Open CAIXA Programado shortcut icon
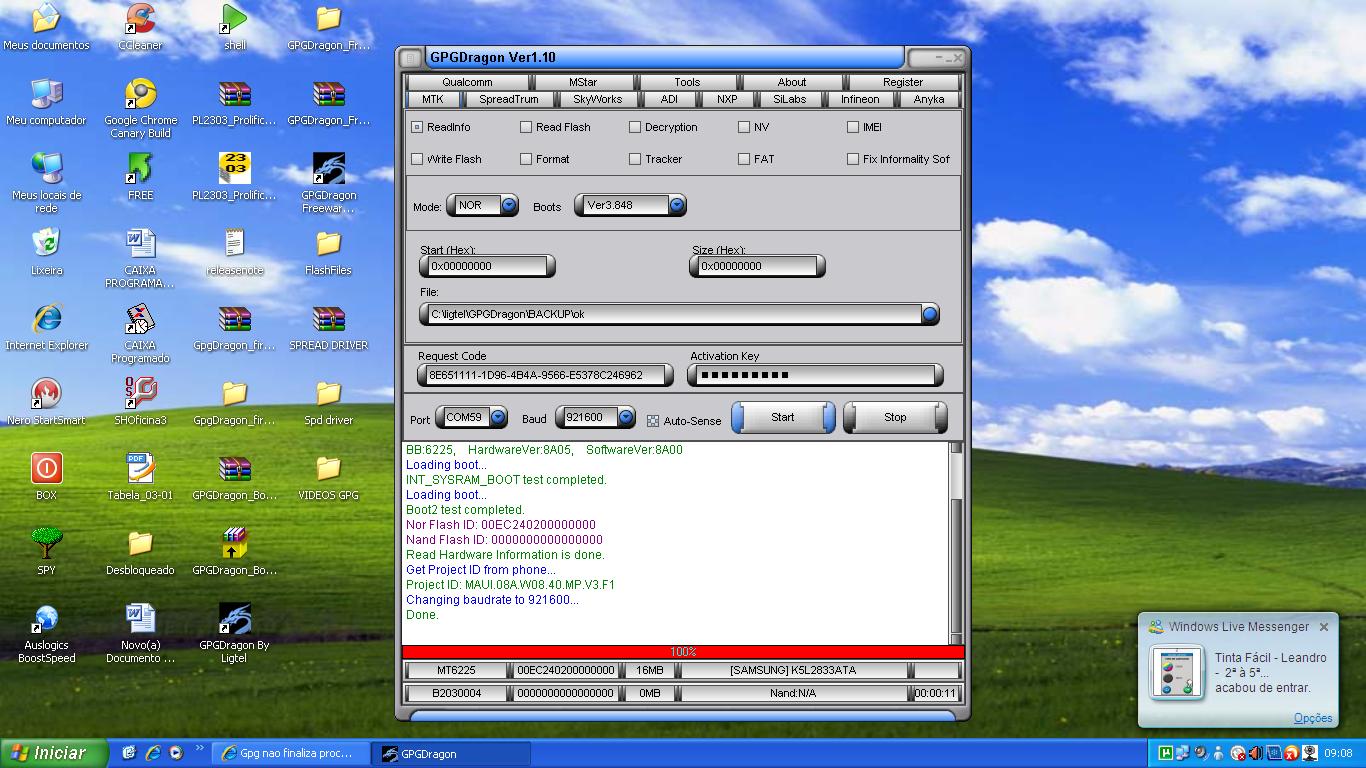The height and width of the screenshot is (768, 1366). [140, 333]
